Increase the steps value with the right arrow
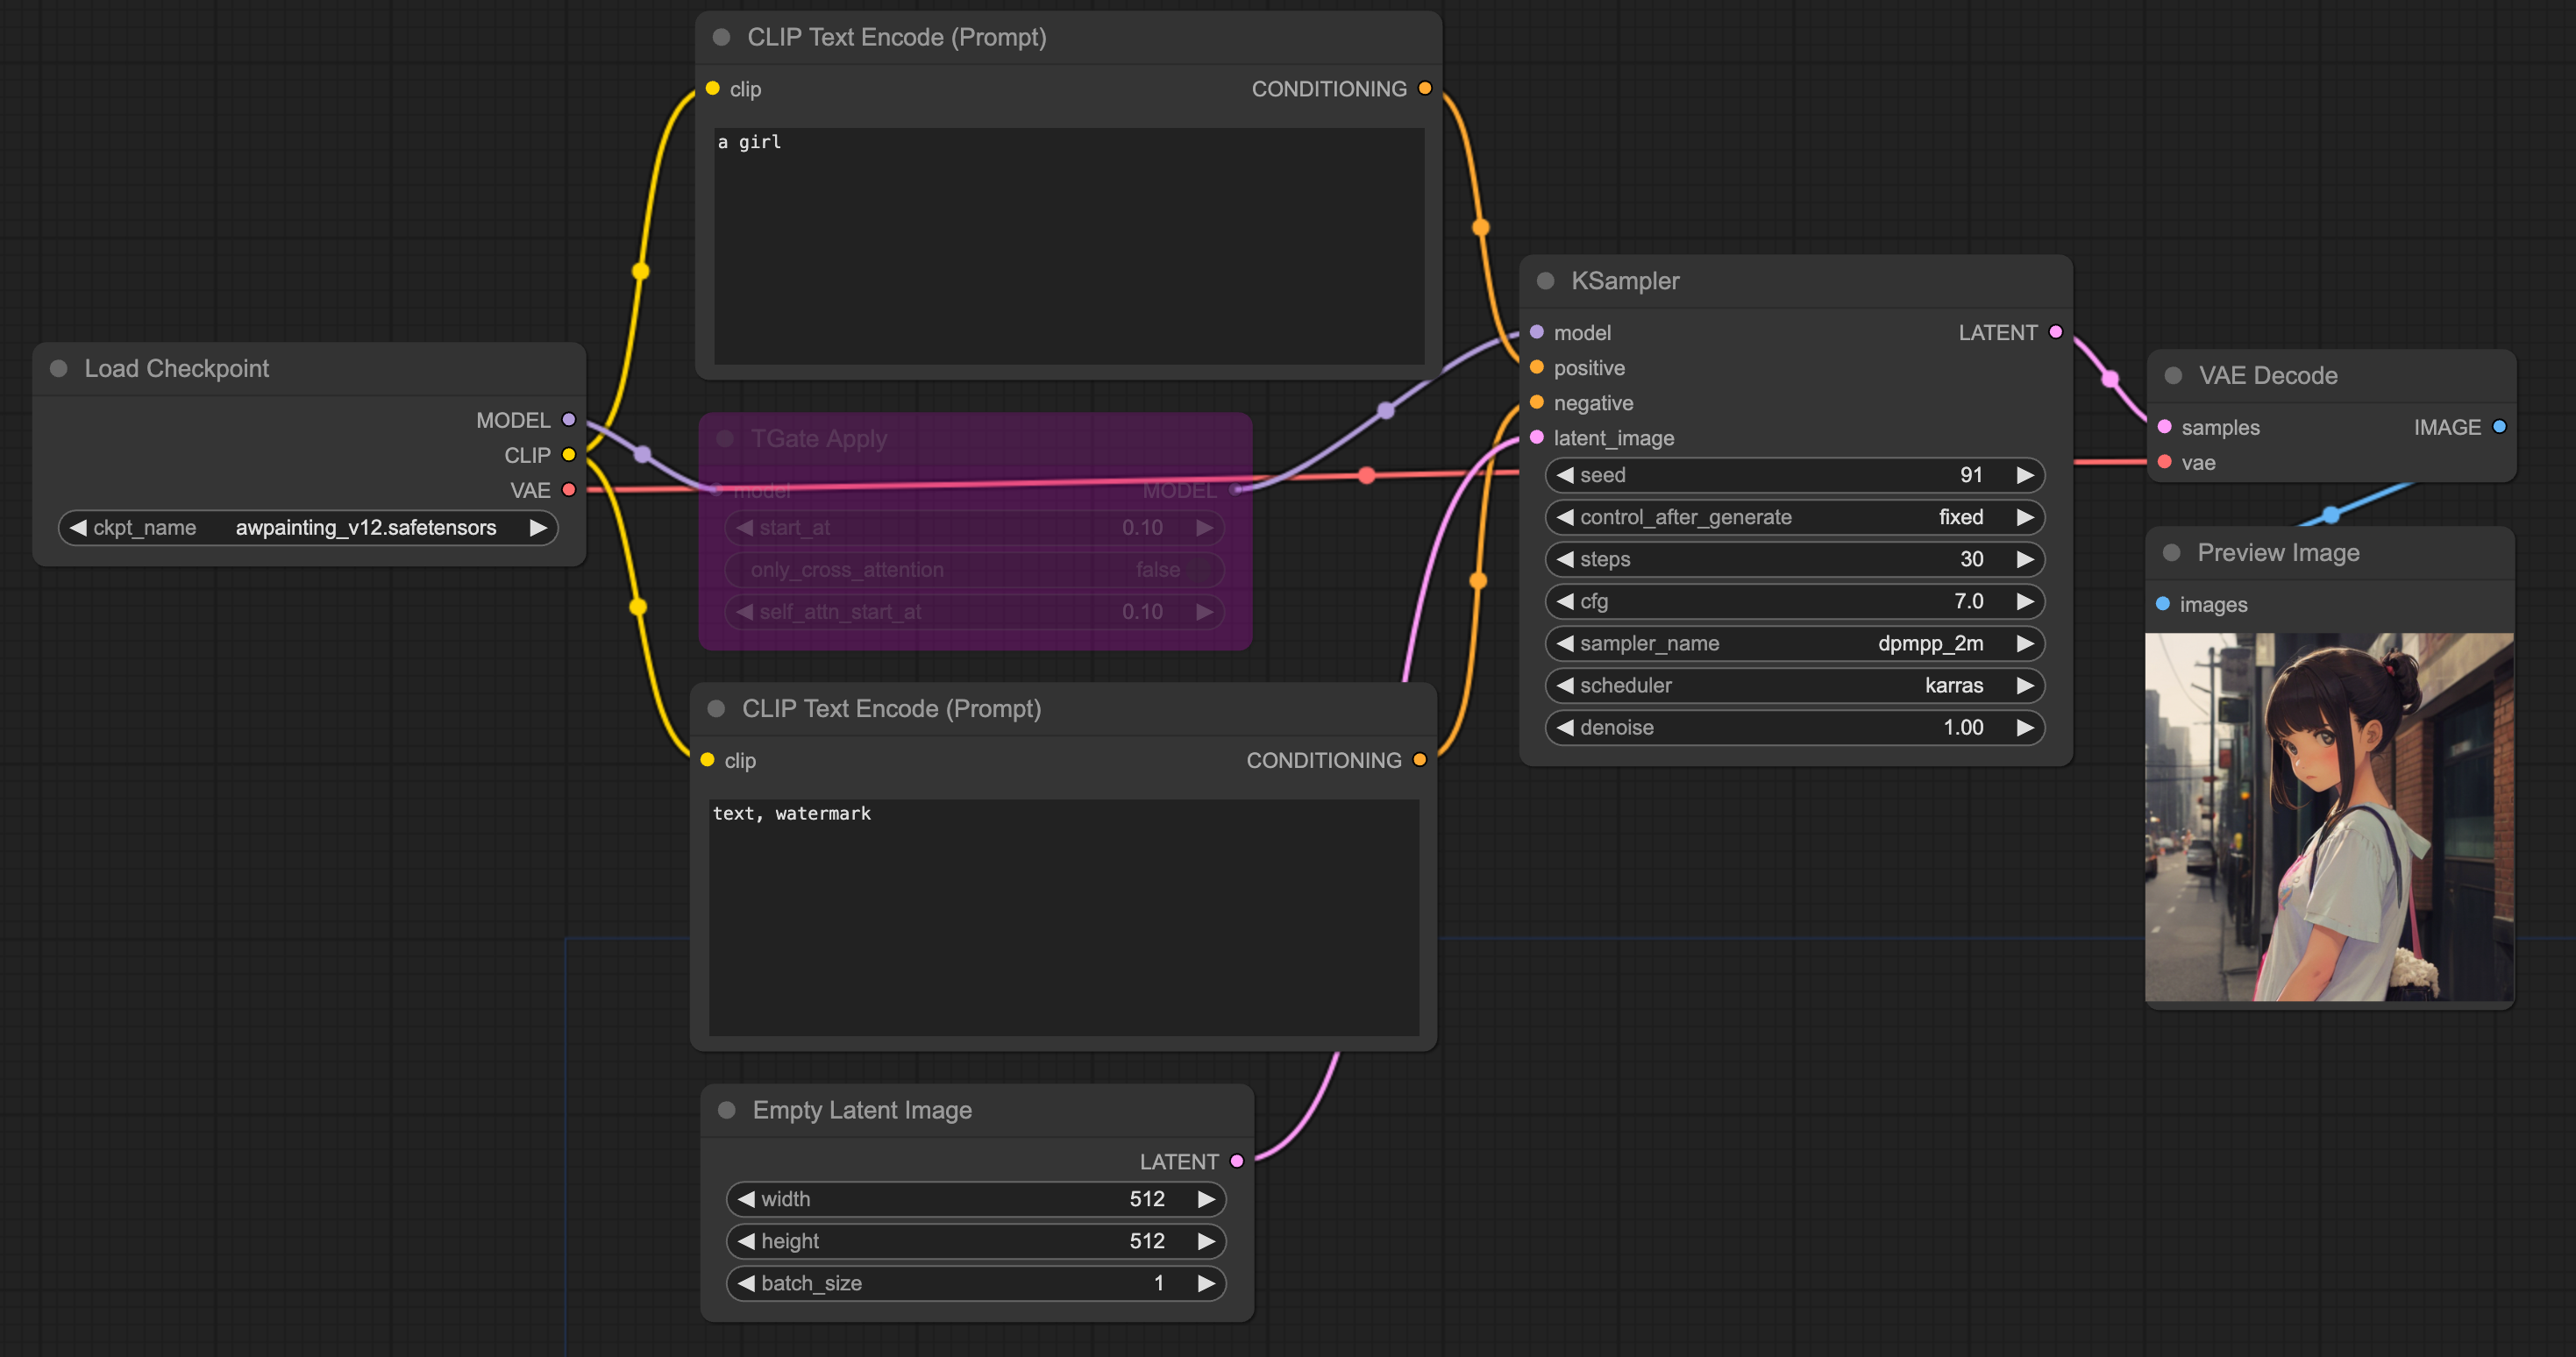Screen dimensions: 2576x1357 [x=2025, y=560]
